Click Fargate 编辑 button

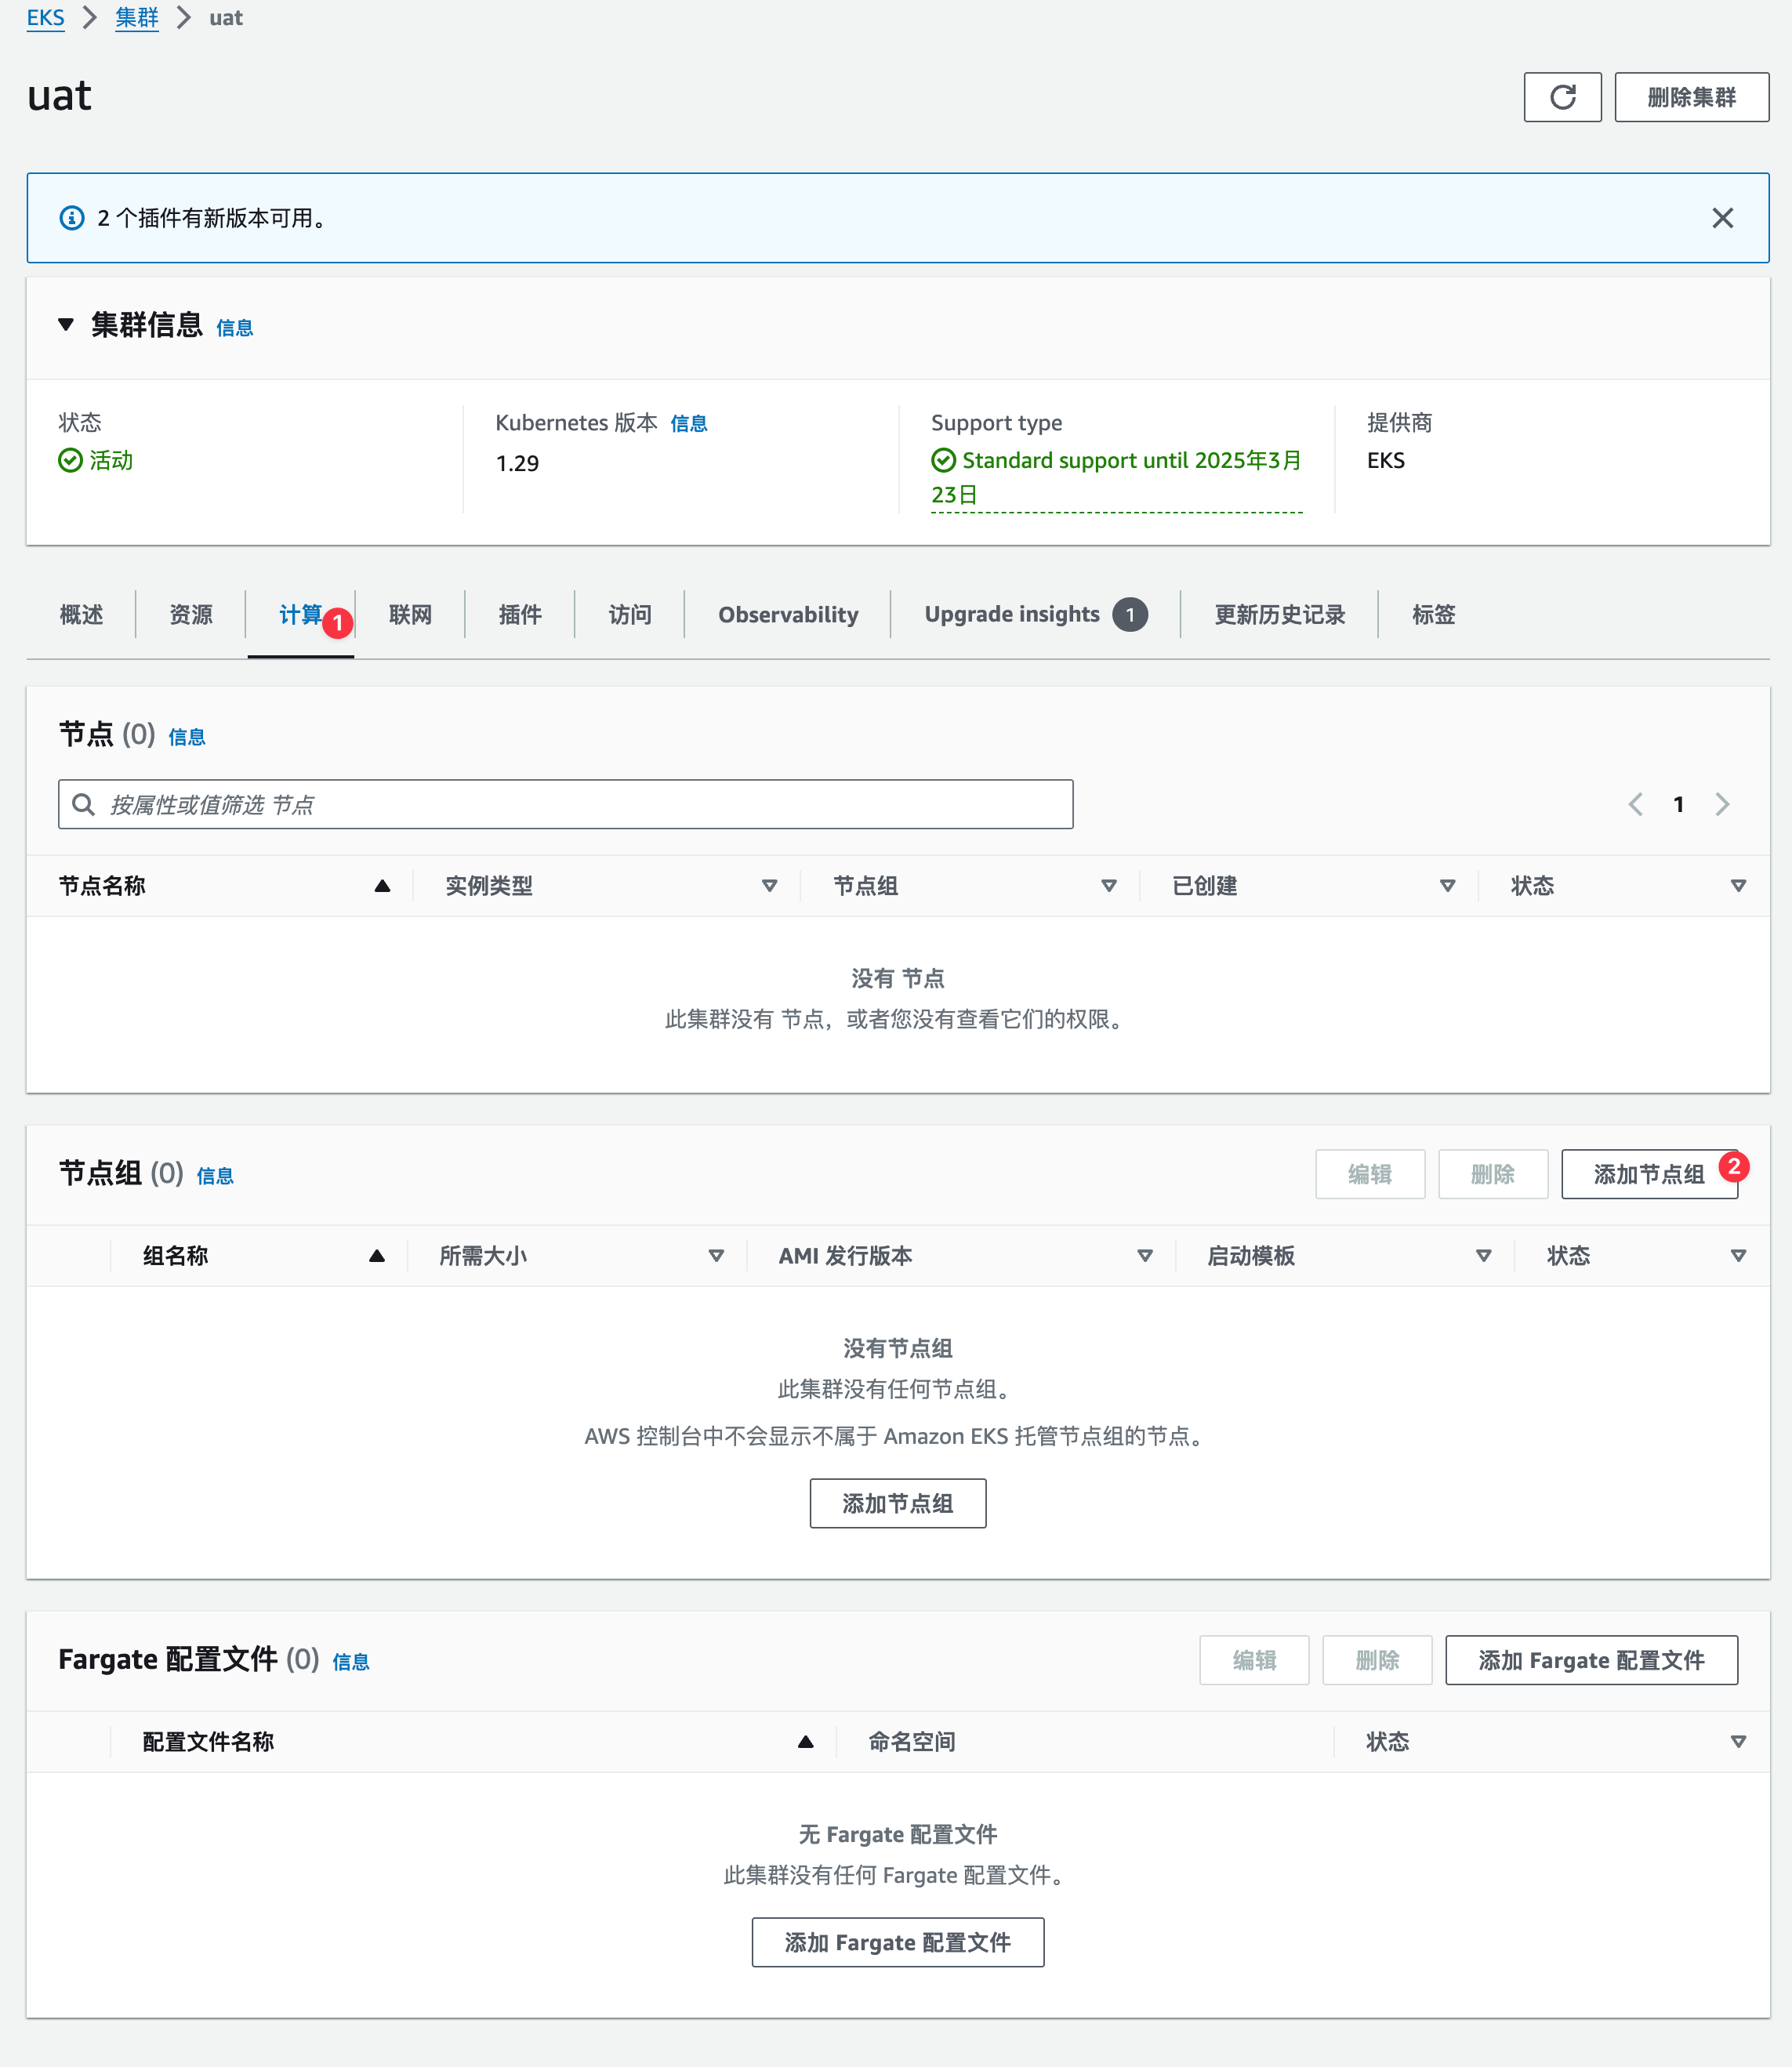(1254, 1660)
